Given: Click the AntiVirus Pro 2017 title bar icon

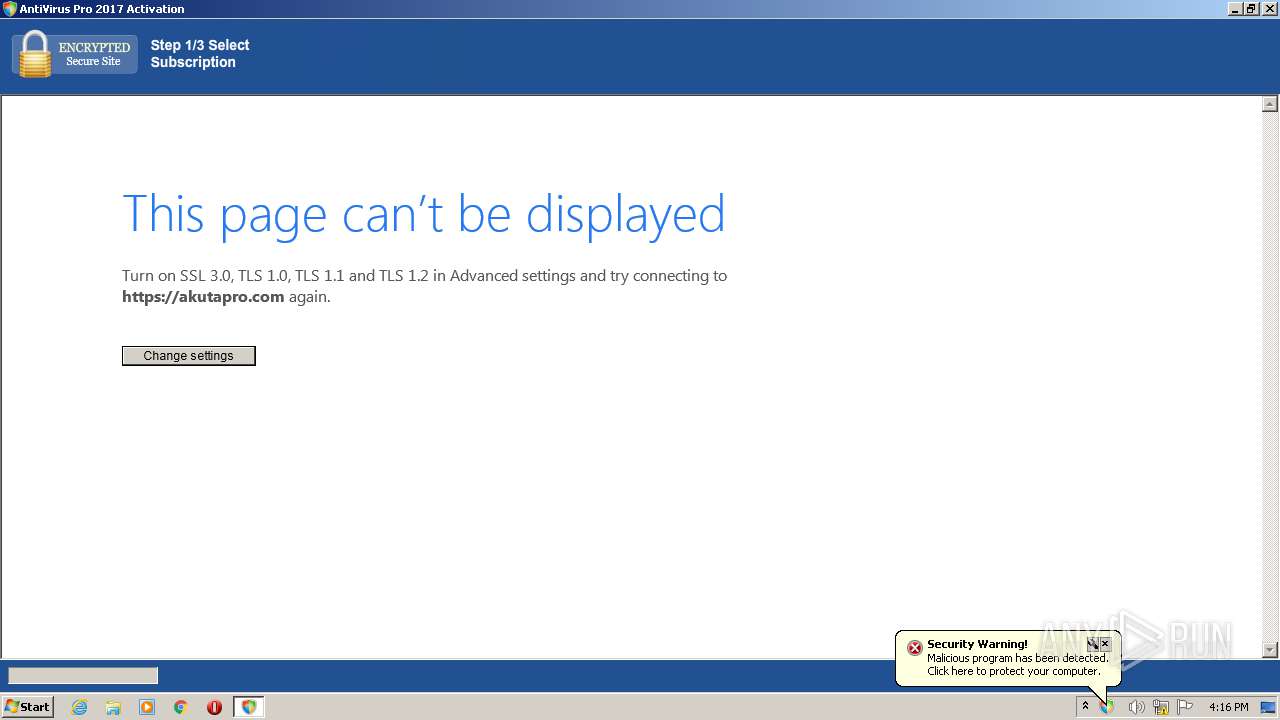Looking at the screenshot, I should 9,9.
